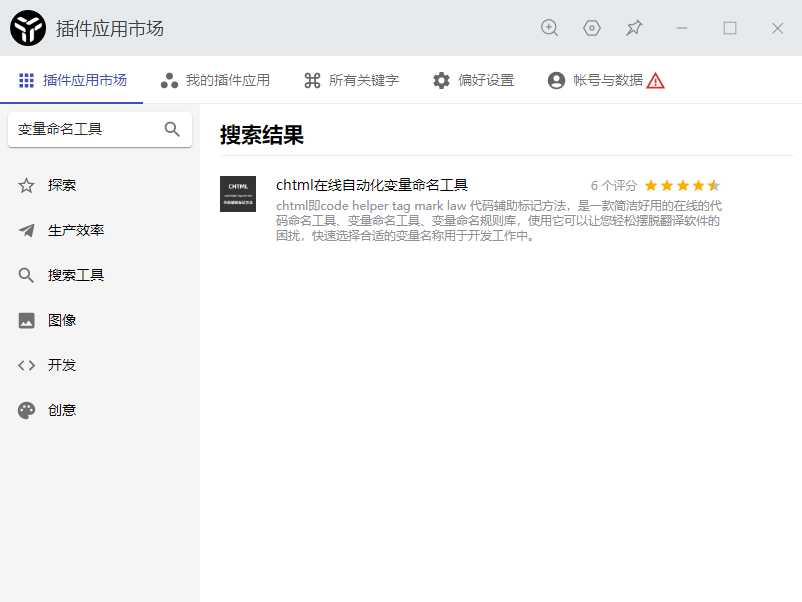Click the uTools logo in the title bar
This screenshot has width=802, height=602.
click(28, 28)
